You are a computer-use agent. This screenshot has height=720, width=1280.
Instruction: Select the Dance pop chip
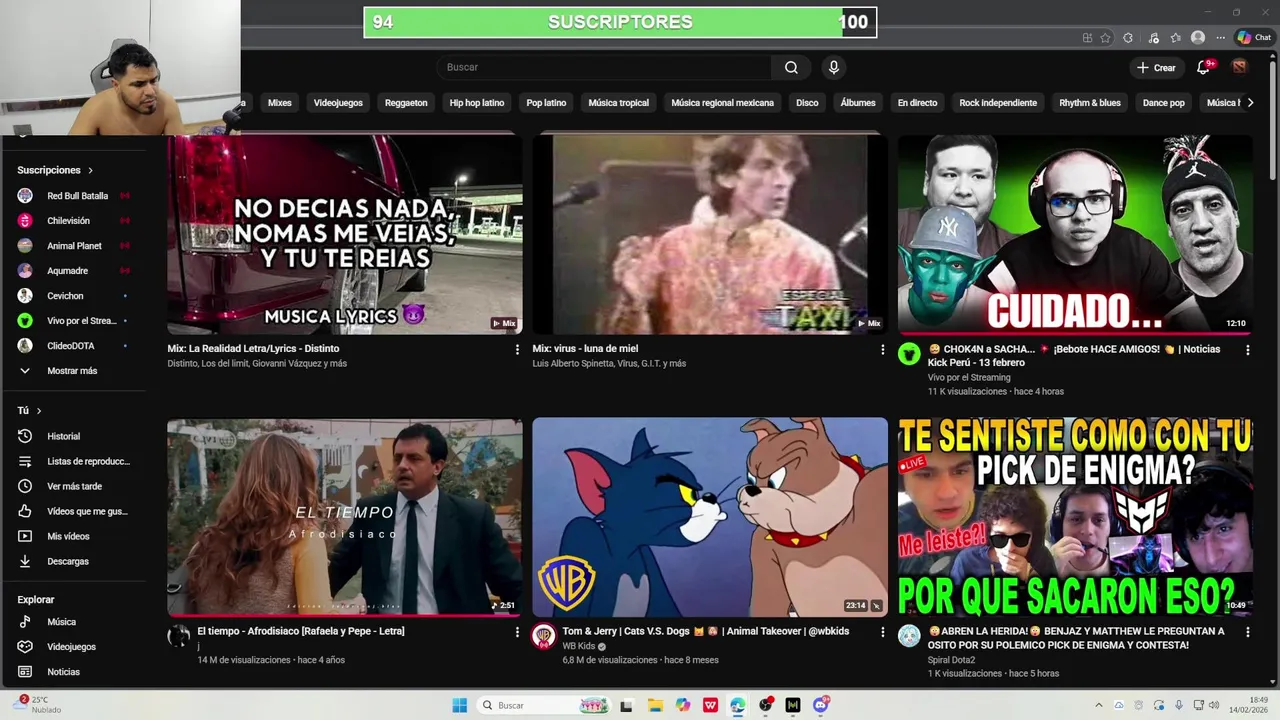tap(1164, 103)
